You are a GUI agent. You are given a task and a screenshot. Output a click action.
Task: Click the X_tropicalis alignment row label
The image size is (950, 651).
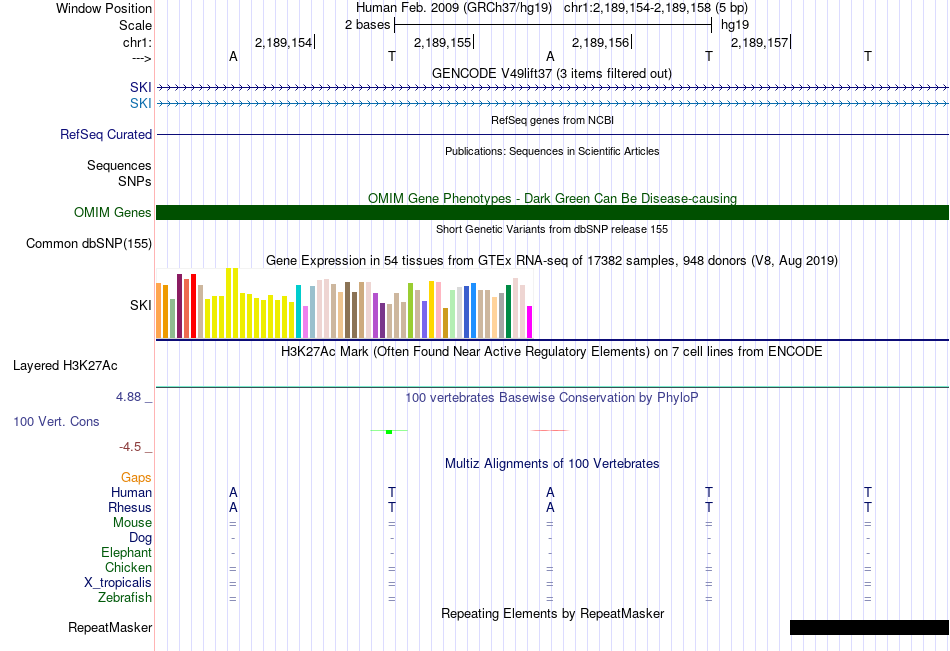point(118,583)
